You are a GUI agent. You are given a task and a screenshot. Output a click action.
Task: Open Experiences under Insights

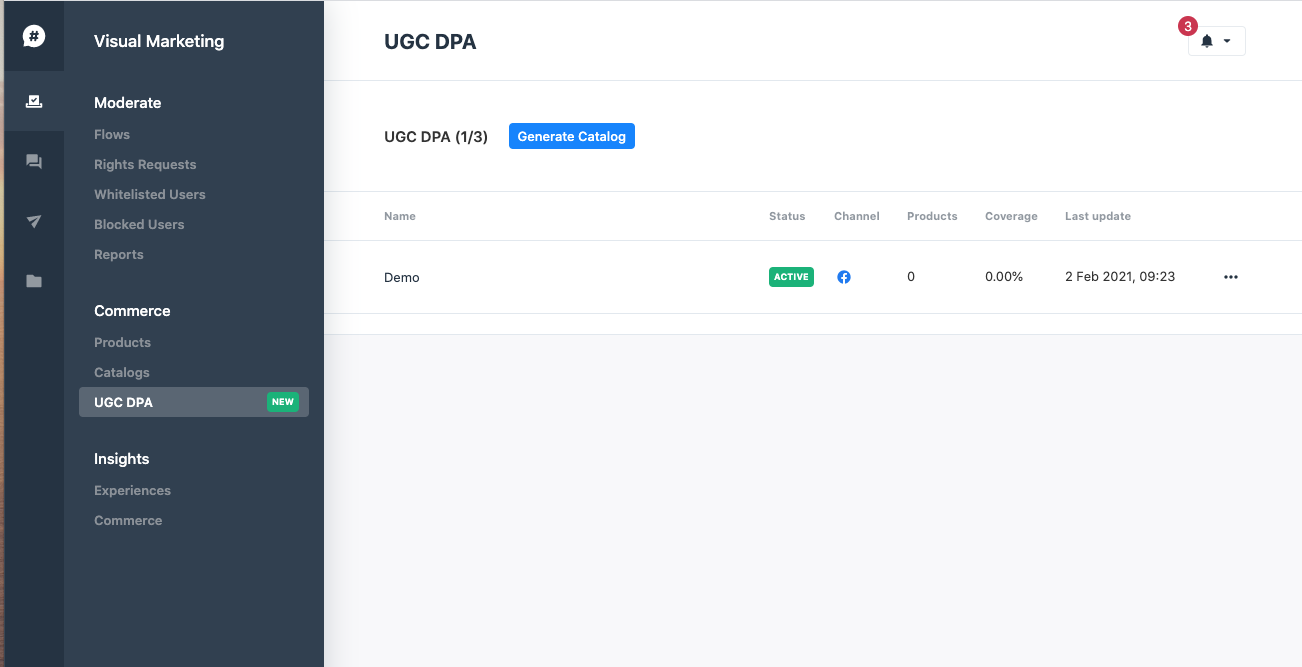[132, 490]
